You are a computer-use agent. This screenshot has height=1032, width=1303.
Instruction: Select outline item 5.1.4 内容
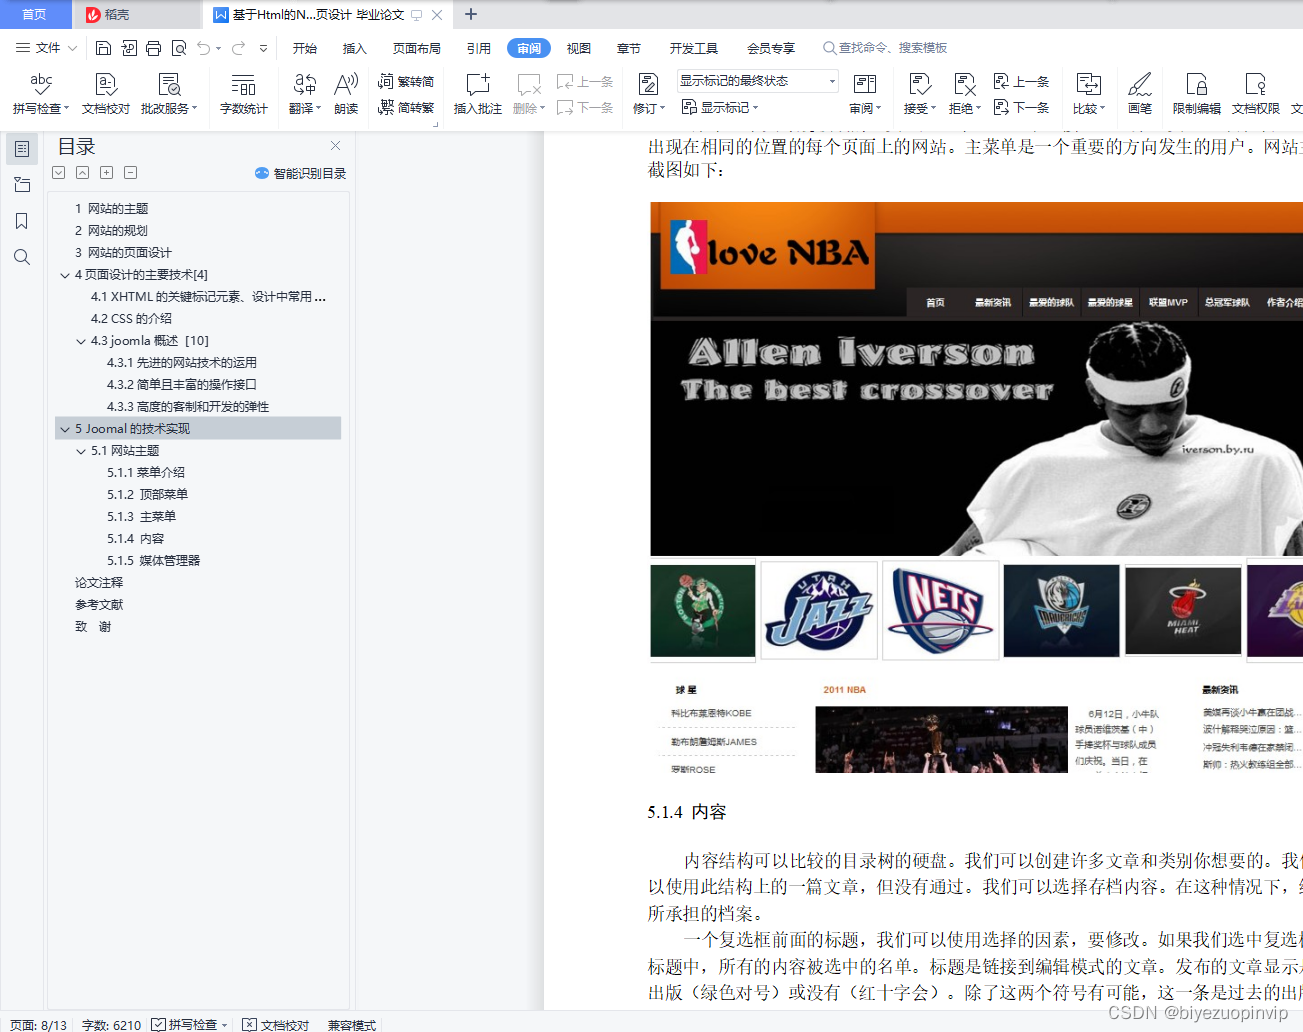click(135, 539)
